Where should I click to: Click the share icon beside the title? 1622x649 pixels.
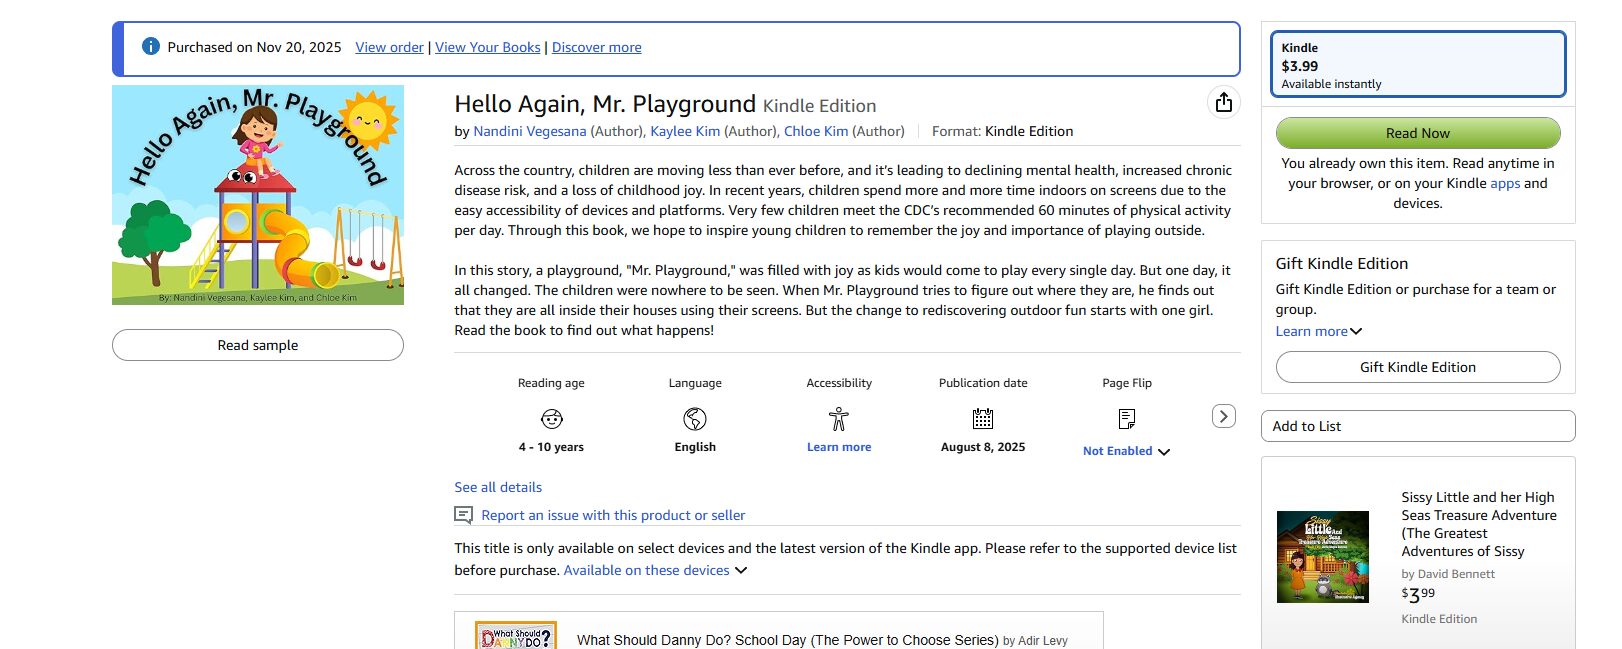click(1223, 102)
